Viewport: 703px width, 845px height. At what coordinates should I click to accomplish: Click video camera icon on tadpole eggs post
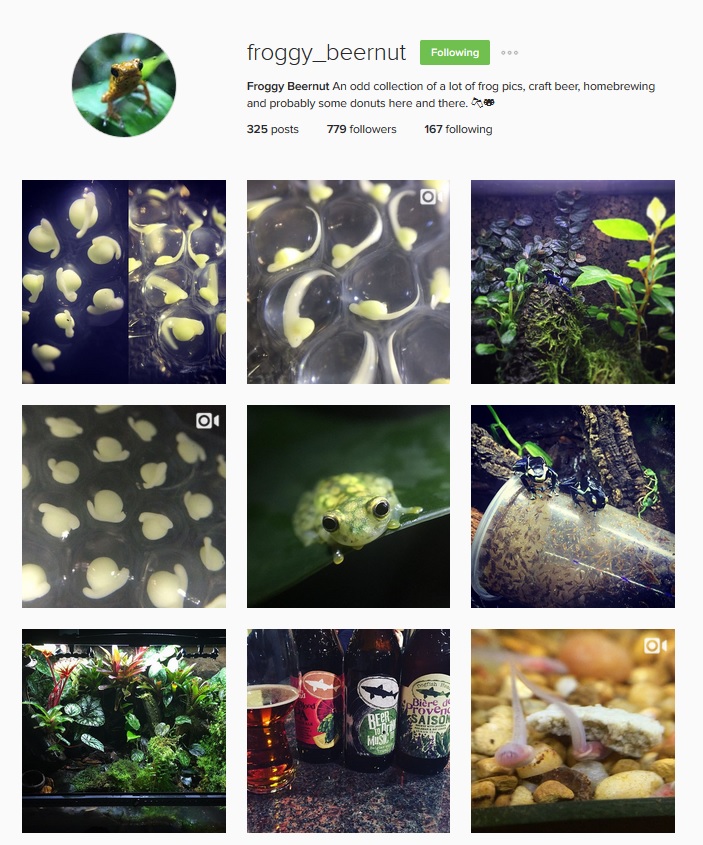pos(432,197)
